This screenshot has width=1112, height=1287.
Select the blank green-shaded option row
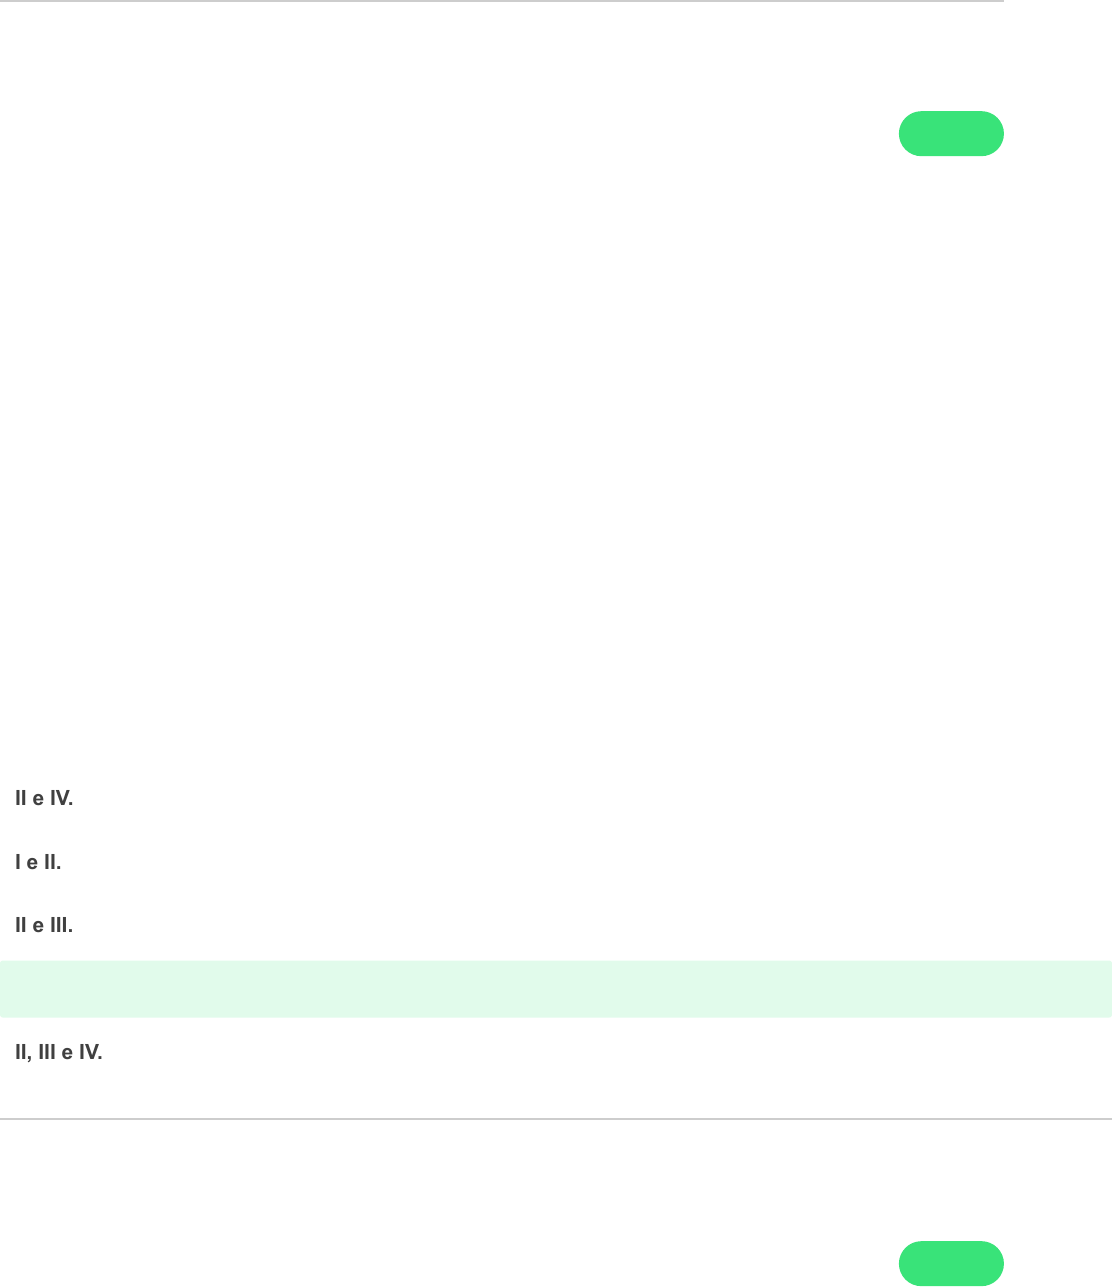point(556,989)
